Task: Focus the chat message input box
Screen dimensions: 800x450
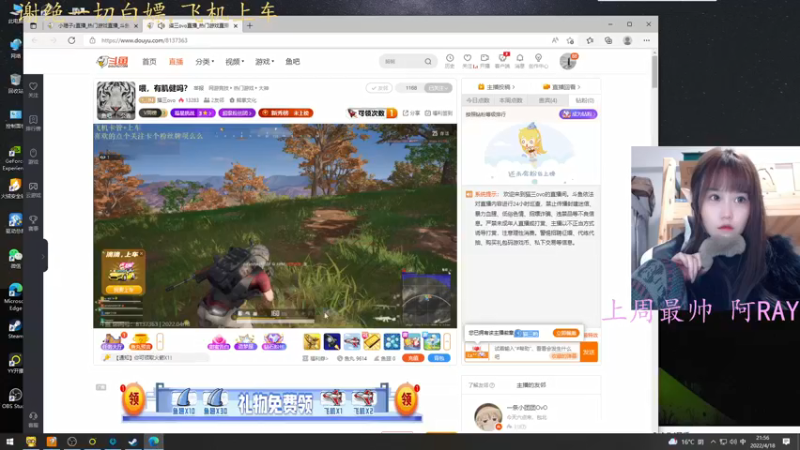Action: (x=535, y=352)
